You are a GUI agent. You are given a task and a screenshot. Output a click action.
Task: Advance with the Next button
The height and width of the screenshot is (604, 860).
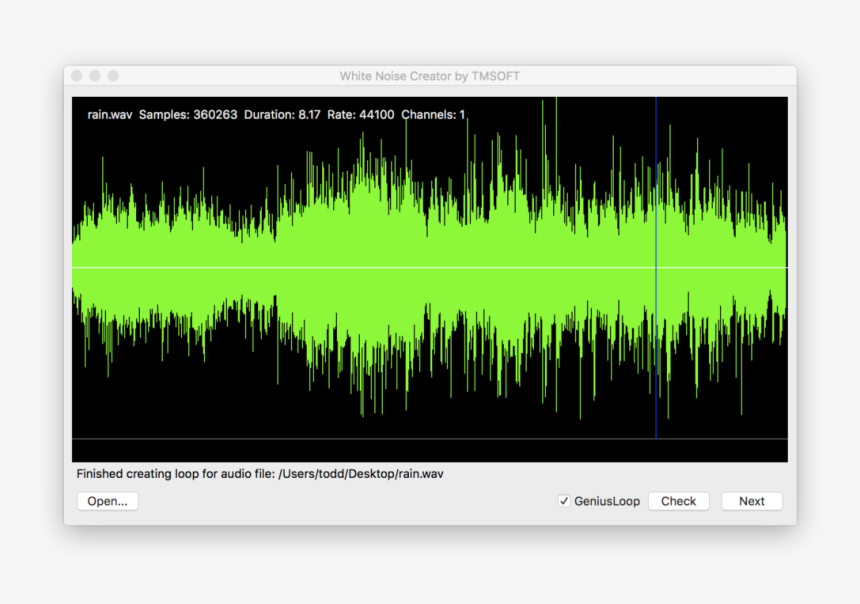(x=751, y=501)
